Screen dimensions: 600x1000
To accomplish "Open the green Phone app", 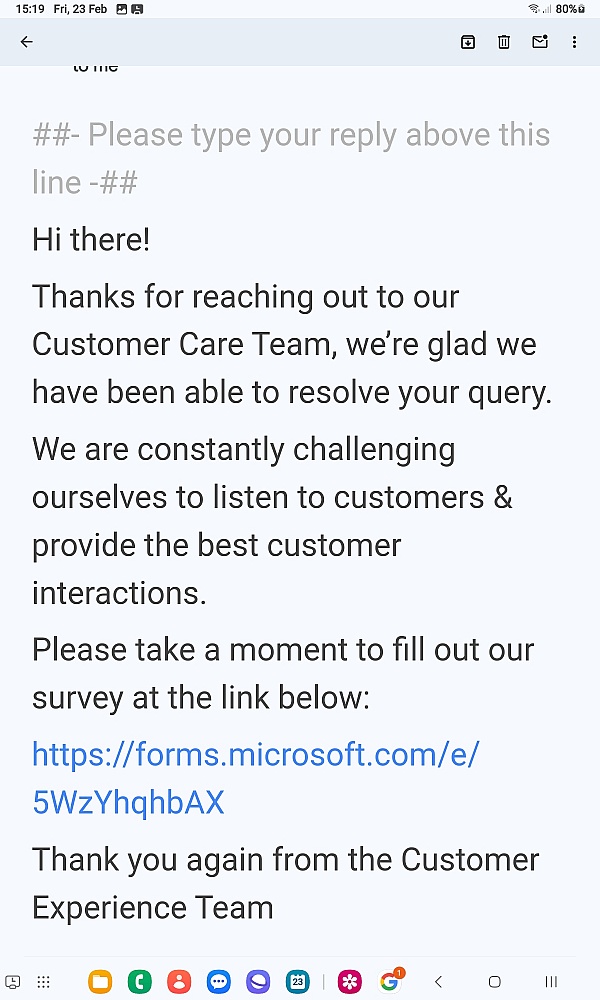I will pyautogui.click(x=140, y=982).
